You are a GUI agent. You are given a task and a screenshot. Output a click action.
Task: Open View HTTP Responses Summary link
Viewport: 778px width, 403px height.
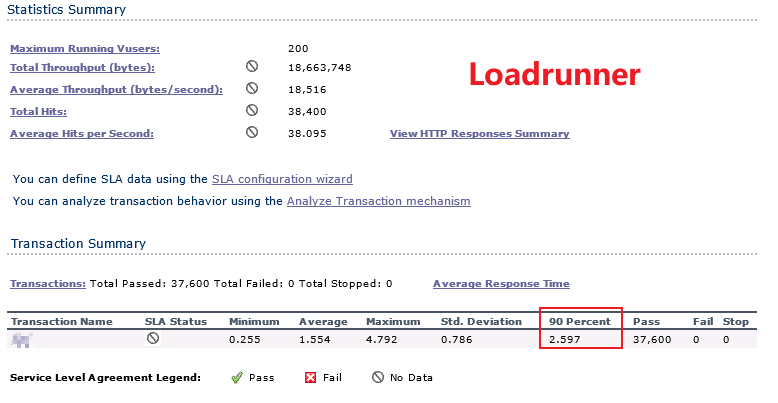pos(480,134)
